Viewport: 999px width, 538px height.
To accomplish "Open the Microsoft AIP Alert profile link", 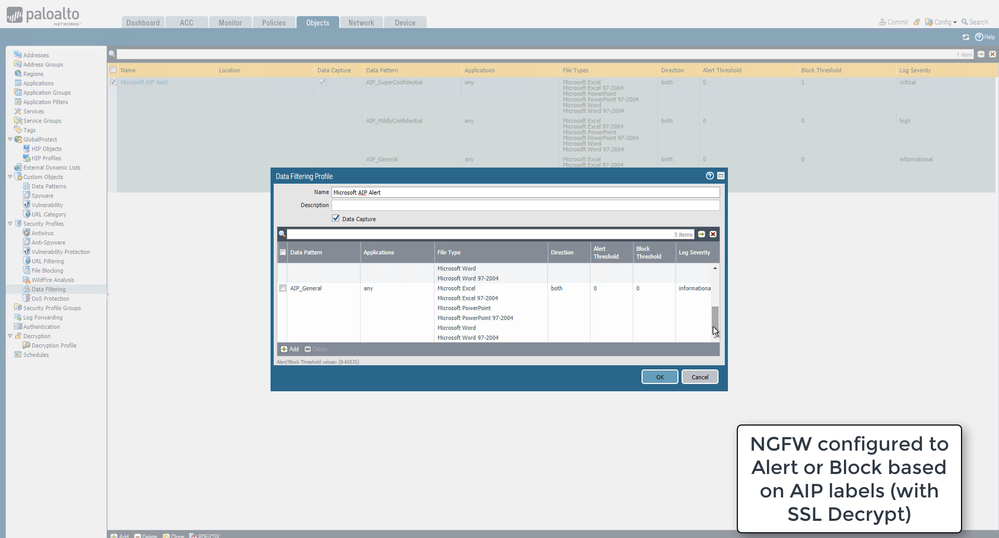I will coord(144,82).
